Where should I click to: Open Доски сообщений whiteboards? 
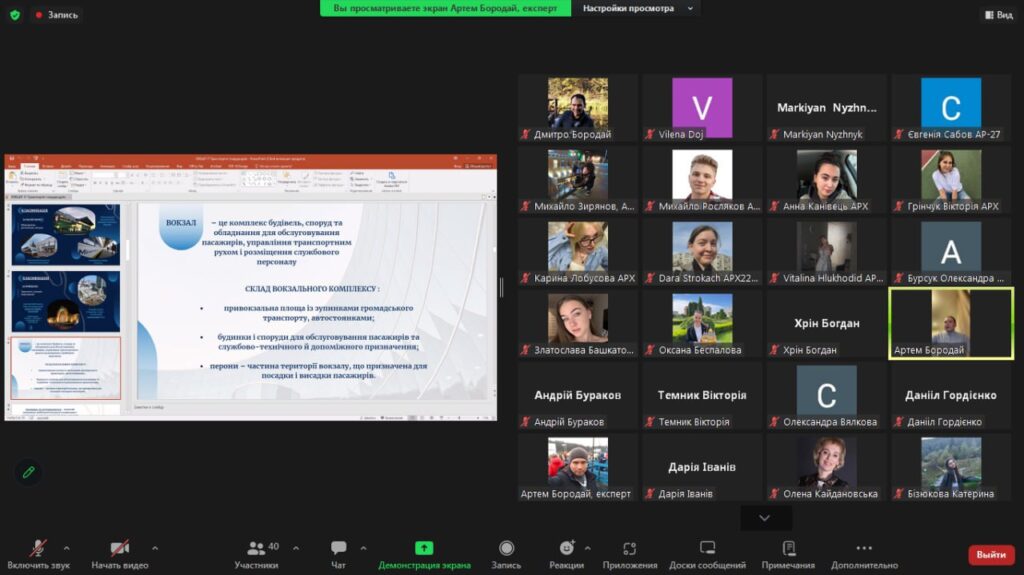pyautogui.click(x=707, y=553)
